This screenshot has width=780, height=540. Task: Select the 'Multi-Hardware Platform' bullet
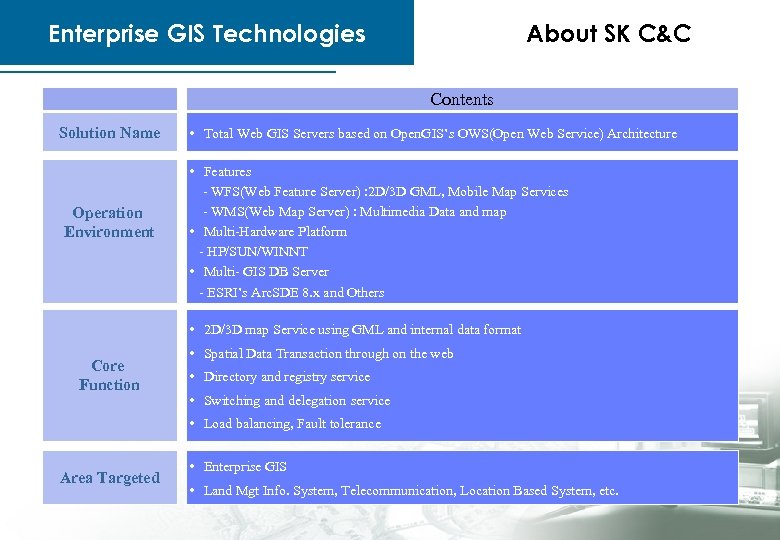[x=275, y=232]
